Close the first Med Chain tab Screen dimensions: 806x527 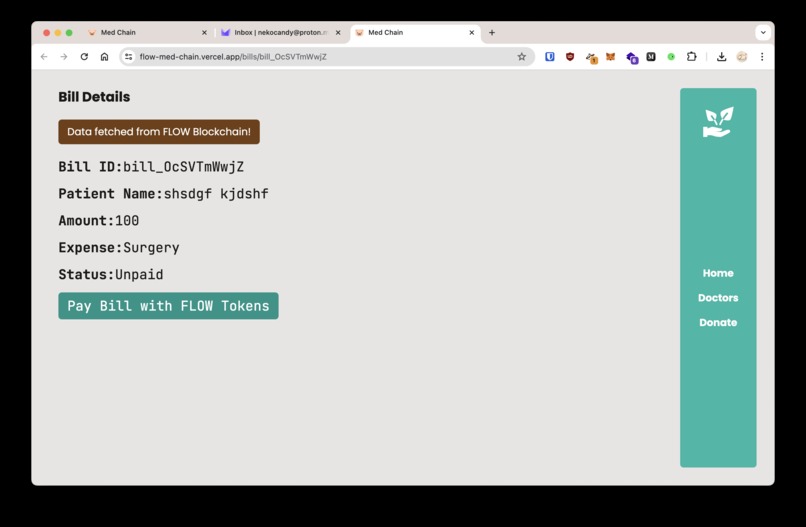(204, 32)
